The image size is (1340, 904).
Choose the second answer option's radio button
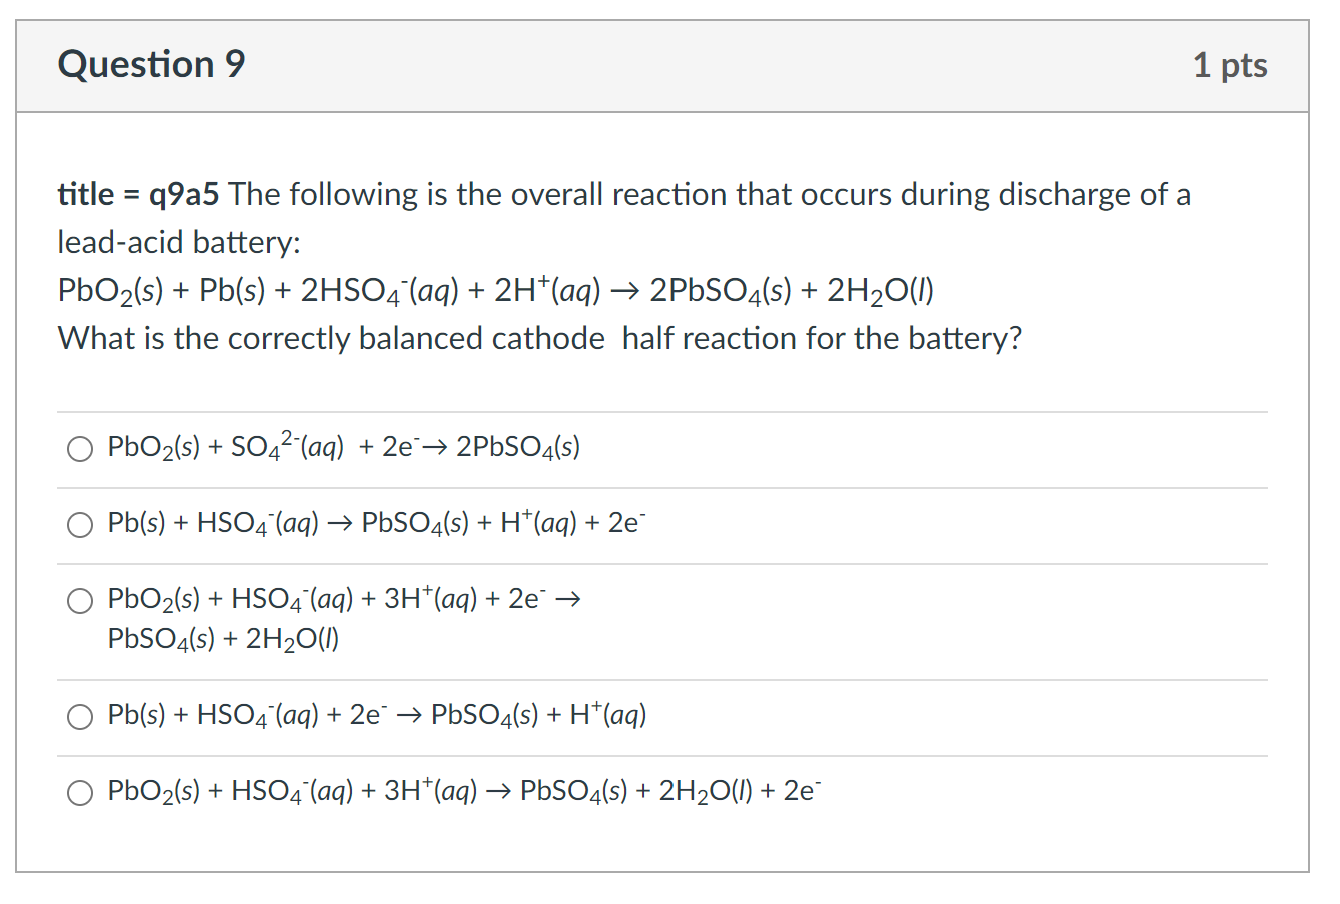pos(80,524)
